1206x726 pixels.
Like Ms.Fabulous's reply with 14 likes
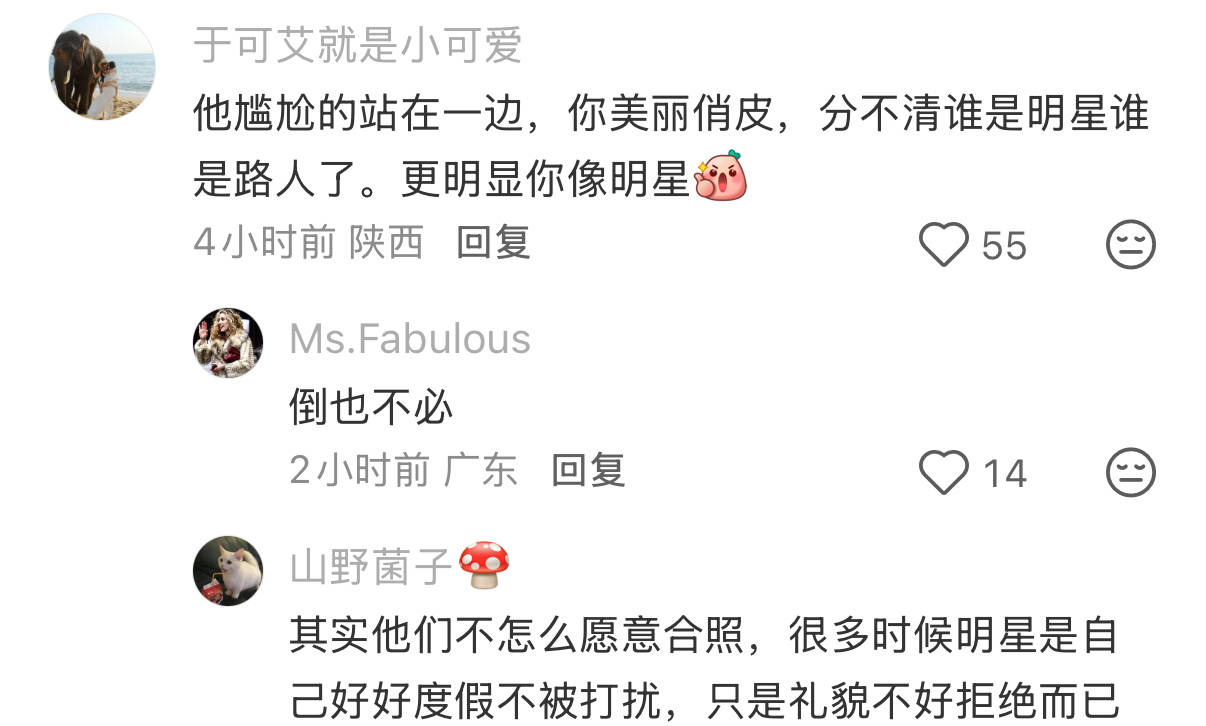coord(944,473)
